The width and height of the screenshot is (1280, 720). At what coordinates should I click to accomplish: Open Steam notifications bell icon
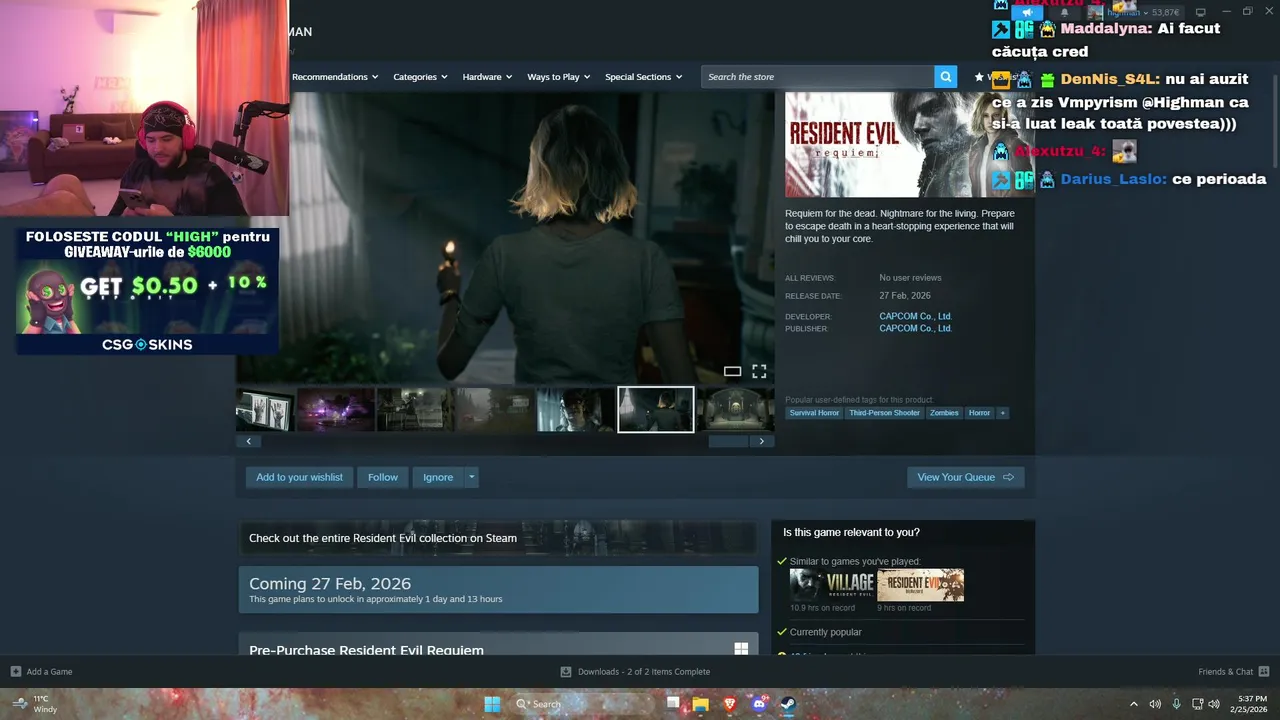click(x=1064, y=12)
